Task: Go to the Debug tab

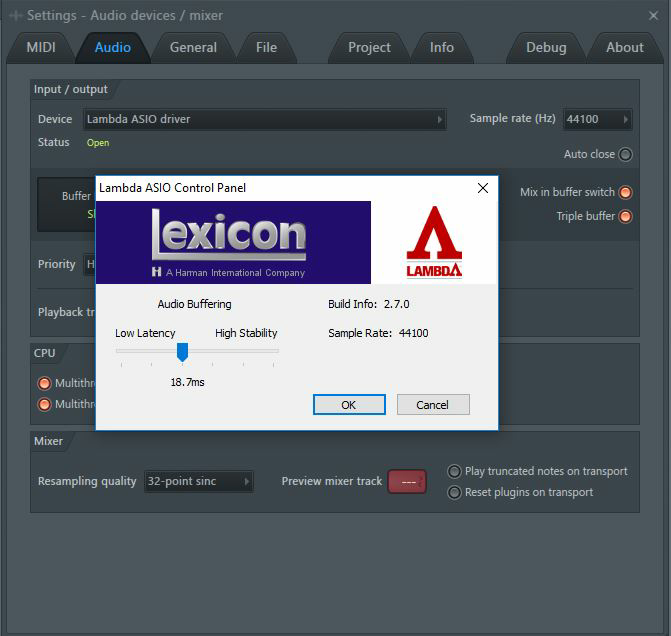Action: click(x=546, y=48)
